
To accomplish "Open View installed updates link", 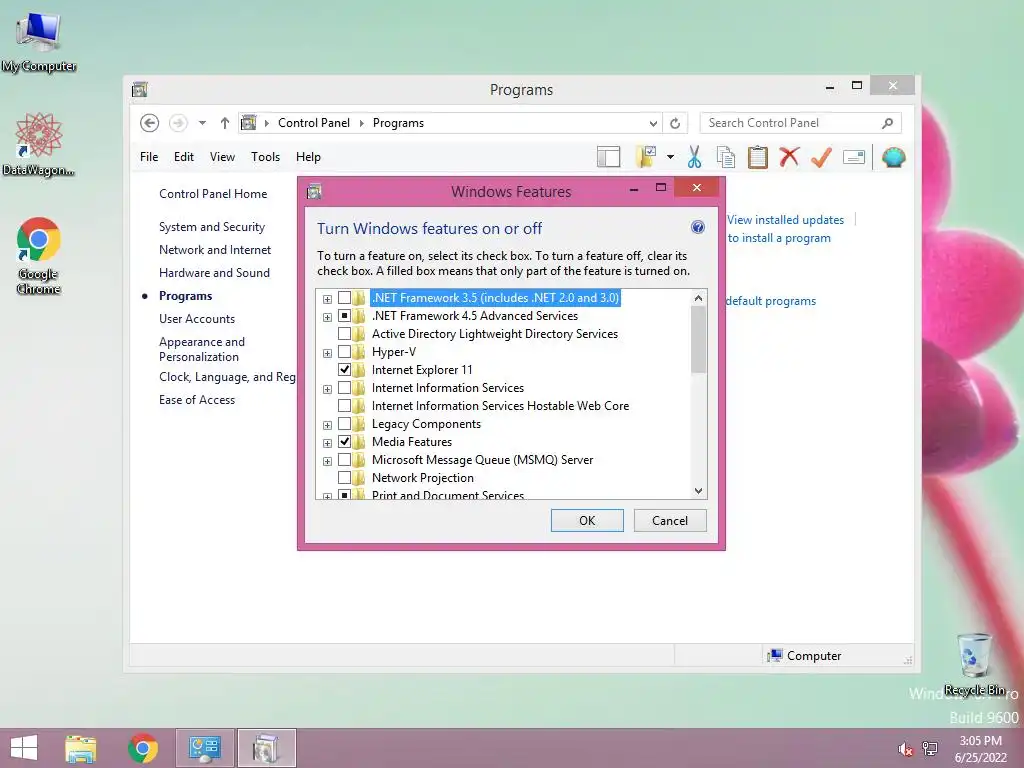I will click(786, 220).
